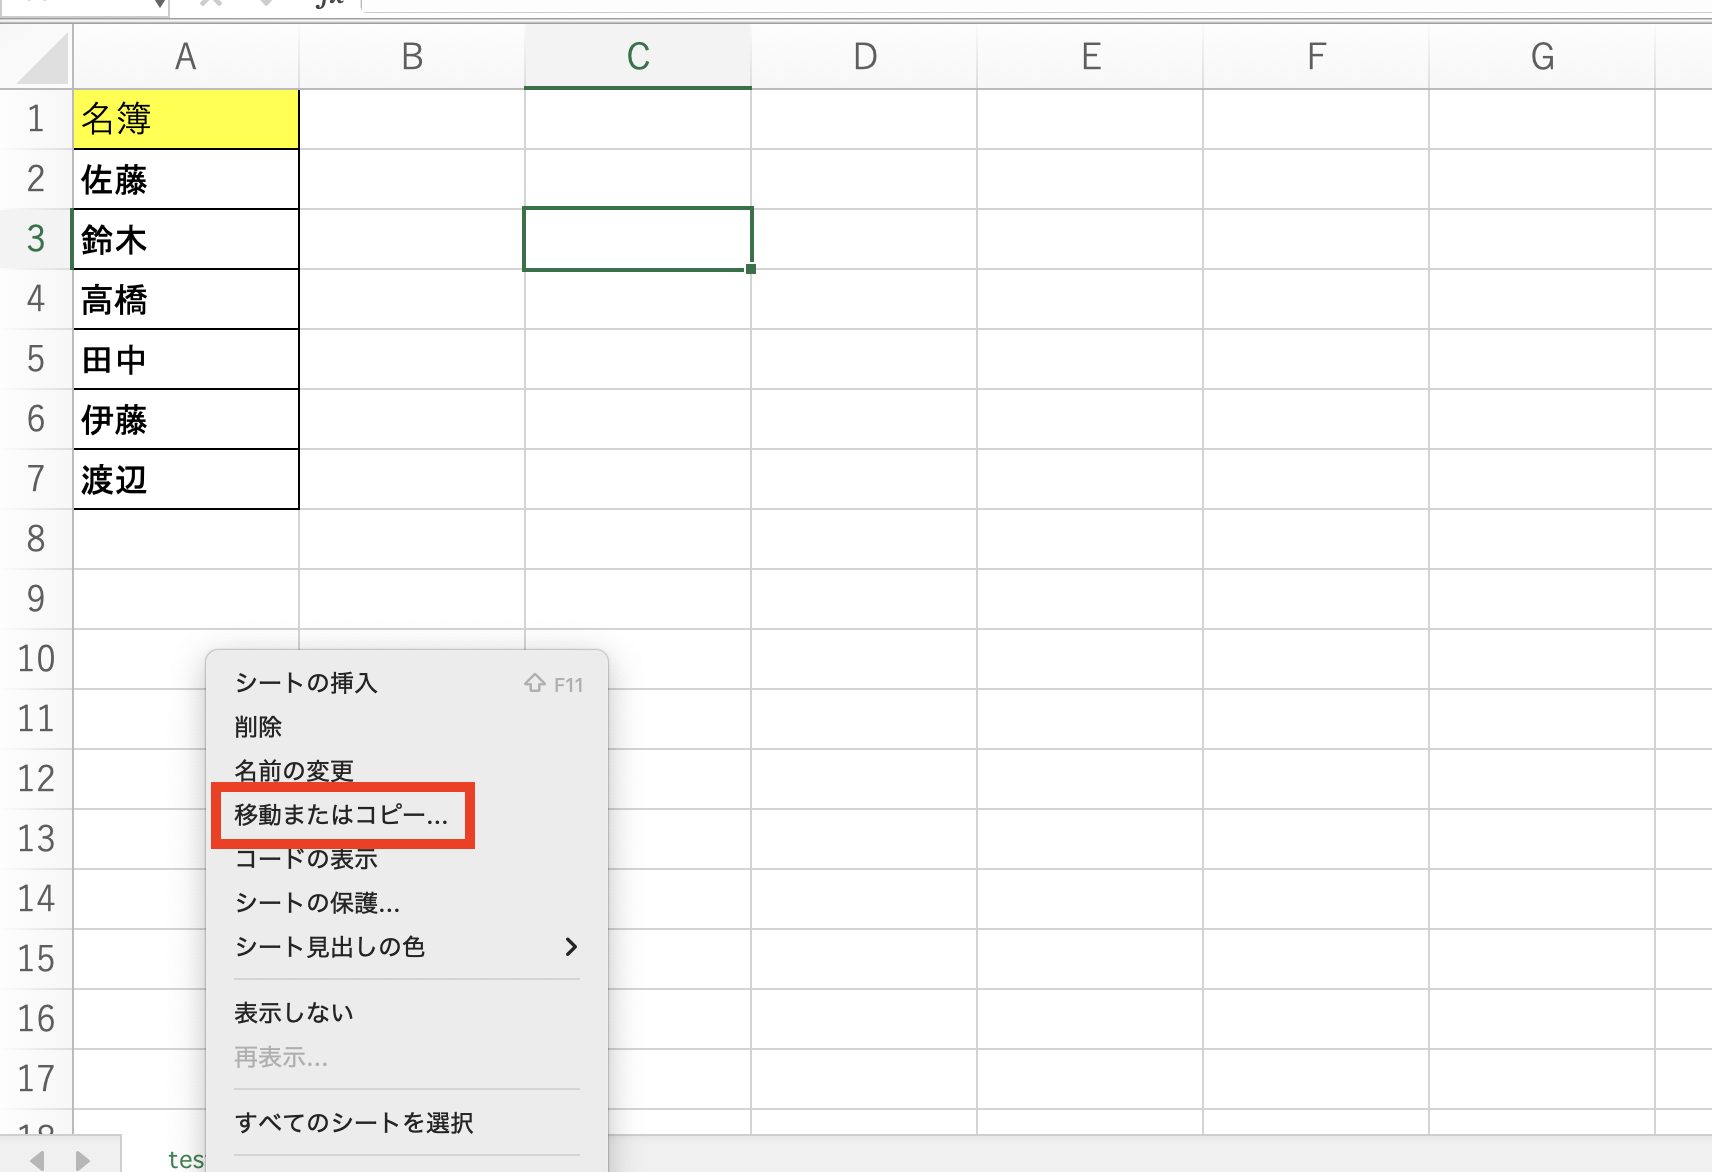This screenshot has height=1172, width=1712.
Task: Select the yellow 名簿 header cell
Action: pos(185,119)
